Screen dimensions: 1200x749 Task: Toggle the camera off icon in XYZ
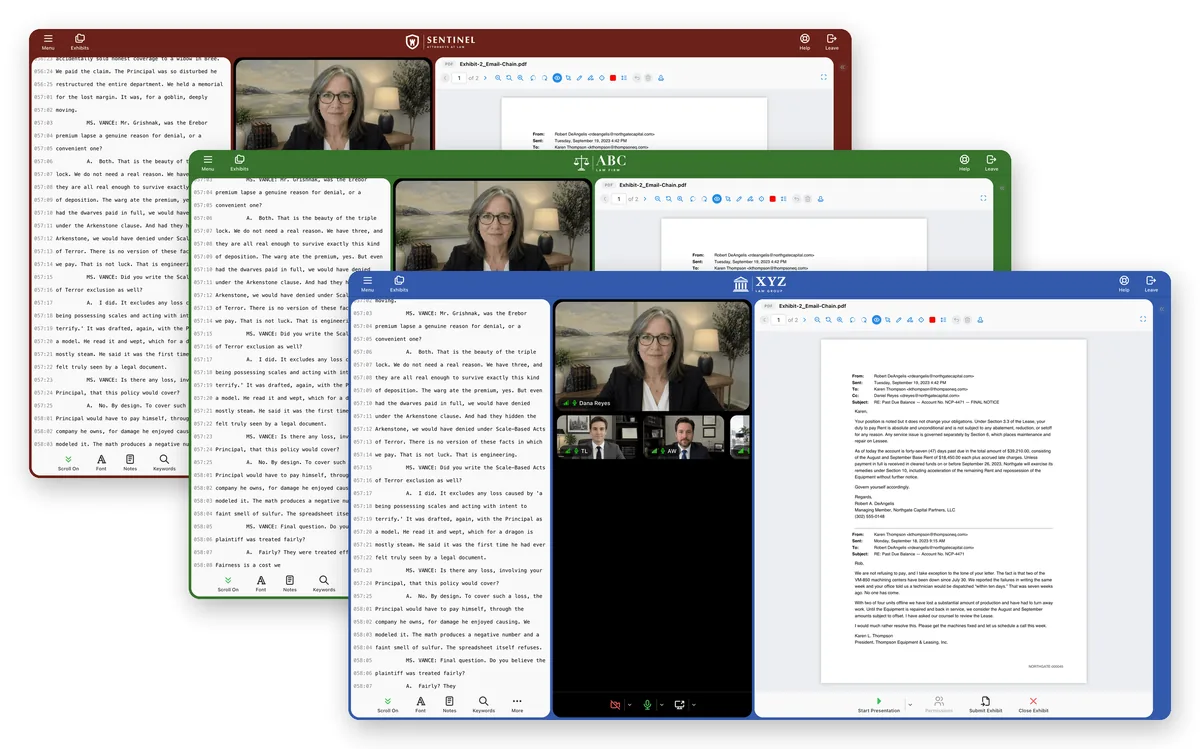(x=615, y=705)
